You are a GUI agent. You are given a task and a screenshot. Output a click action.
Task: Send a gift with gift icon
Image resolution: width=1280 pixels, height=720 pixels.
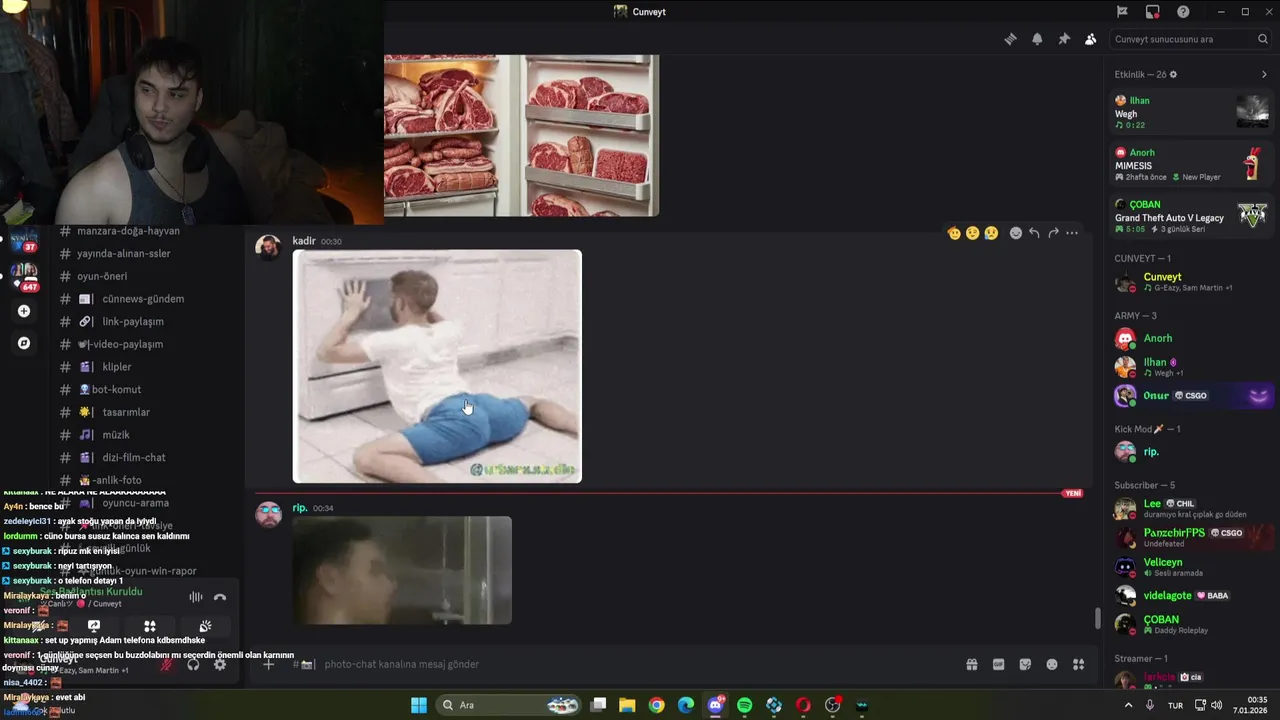point(971,664)
